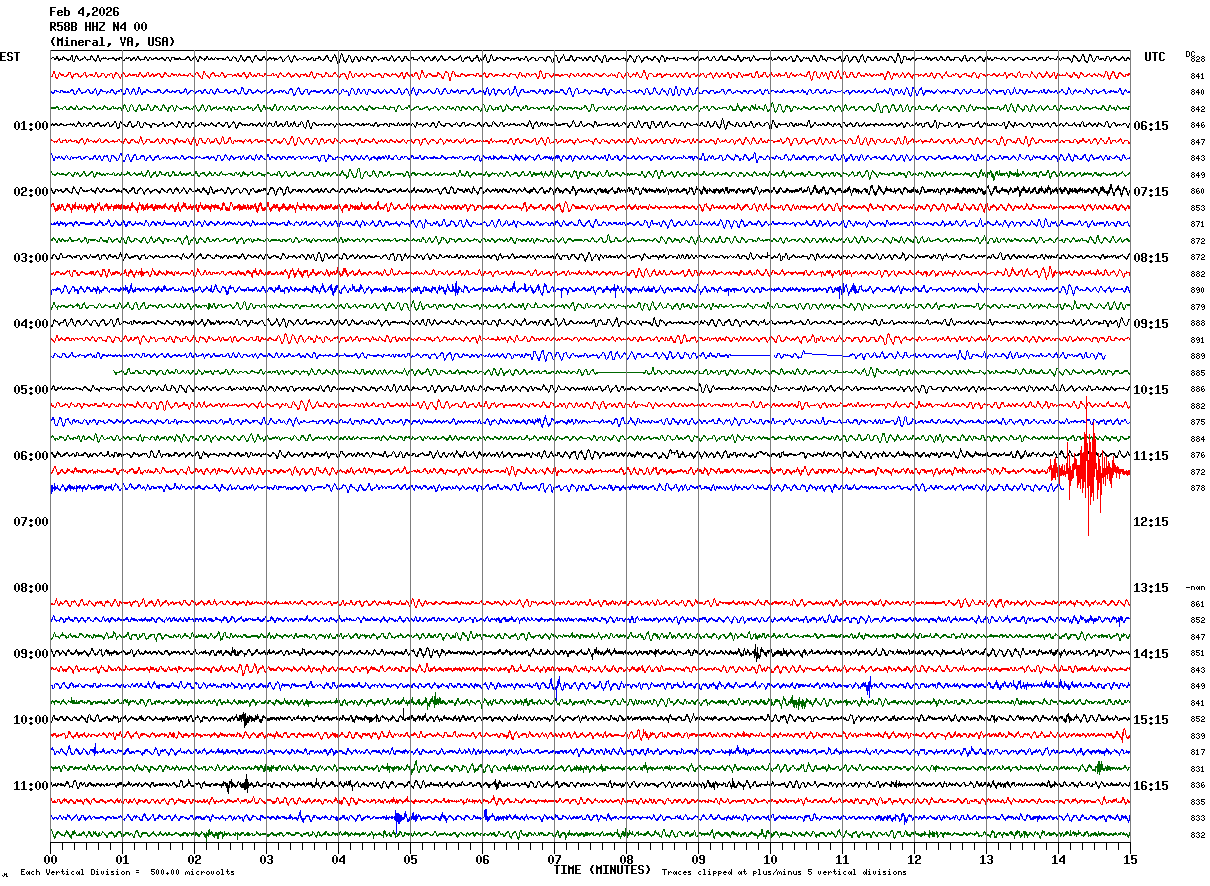
Task: Click the DC offset value 860
Action: tap(1198, 192)
